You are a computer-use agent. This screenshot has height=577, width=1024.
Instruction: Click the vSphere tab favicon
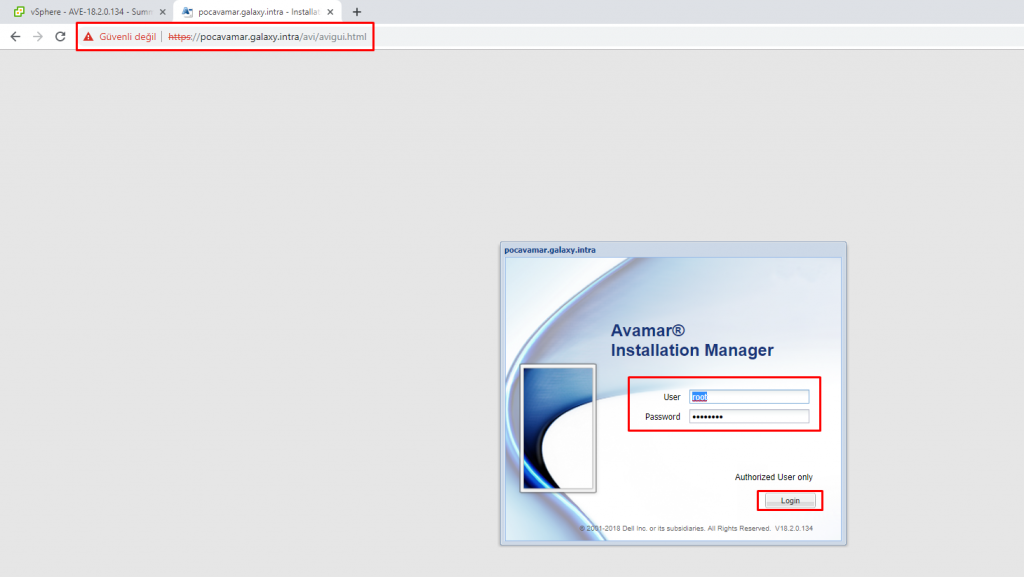point(19,12)
